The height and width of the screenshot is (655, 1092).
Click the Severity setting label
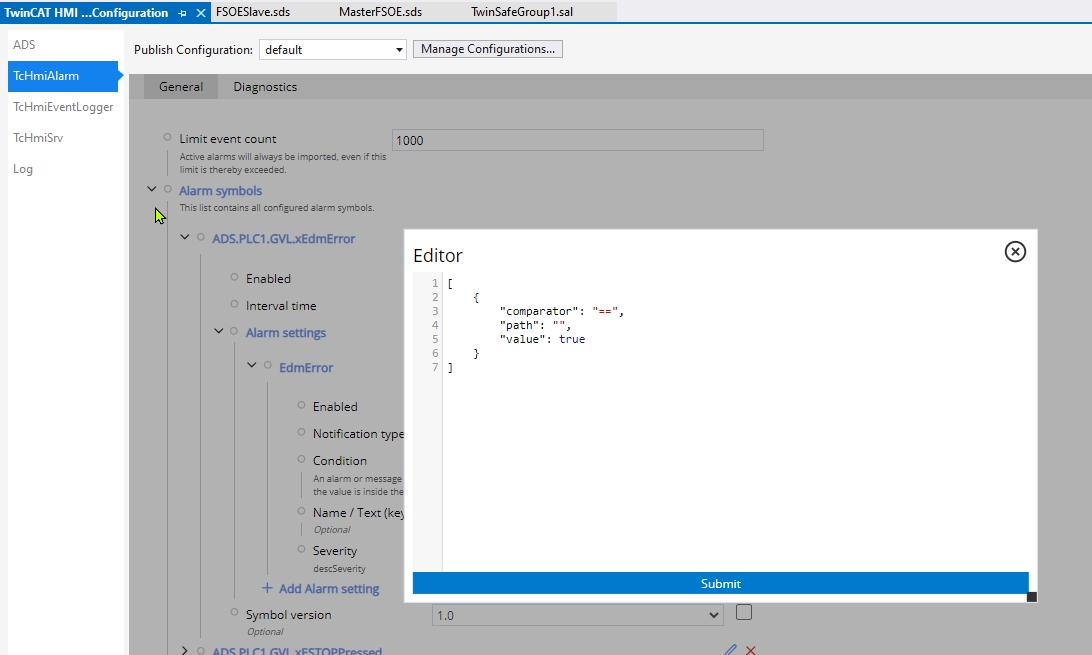pos(335,551)
